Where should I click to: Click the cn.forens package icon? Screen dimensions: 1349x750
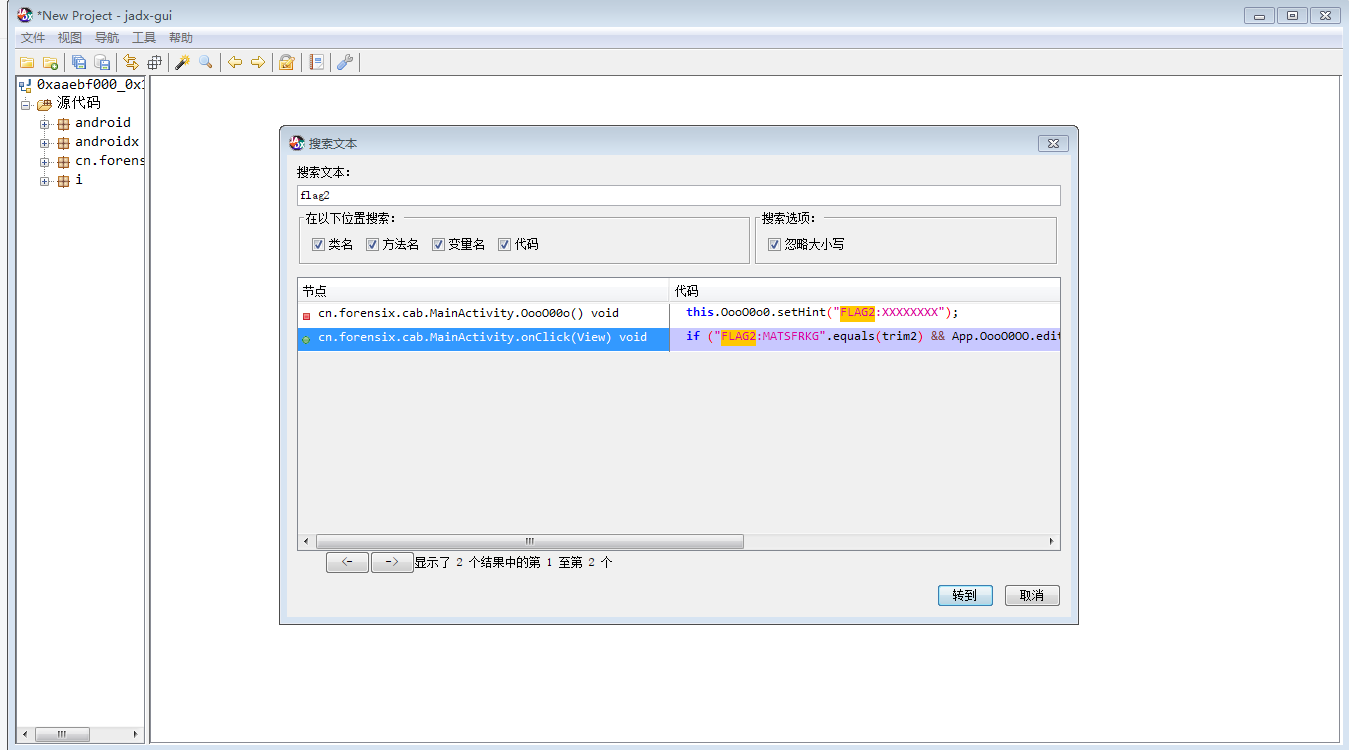(x=64, y=162)
